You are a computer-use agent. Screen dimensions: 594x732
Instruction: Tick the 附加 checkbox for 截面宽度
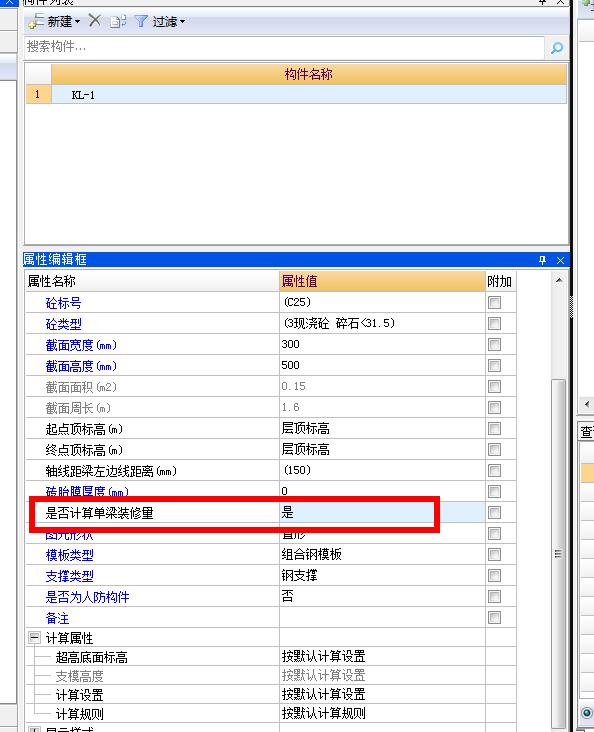[x=495, y=345]
